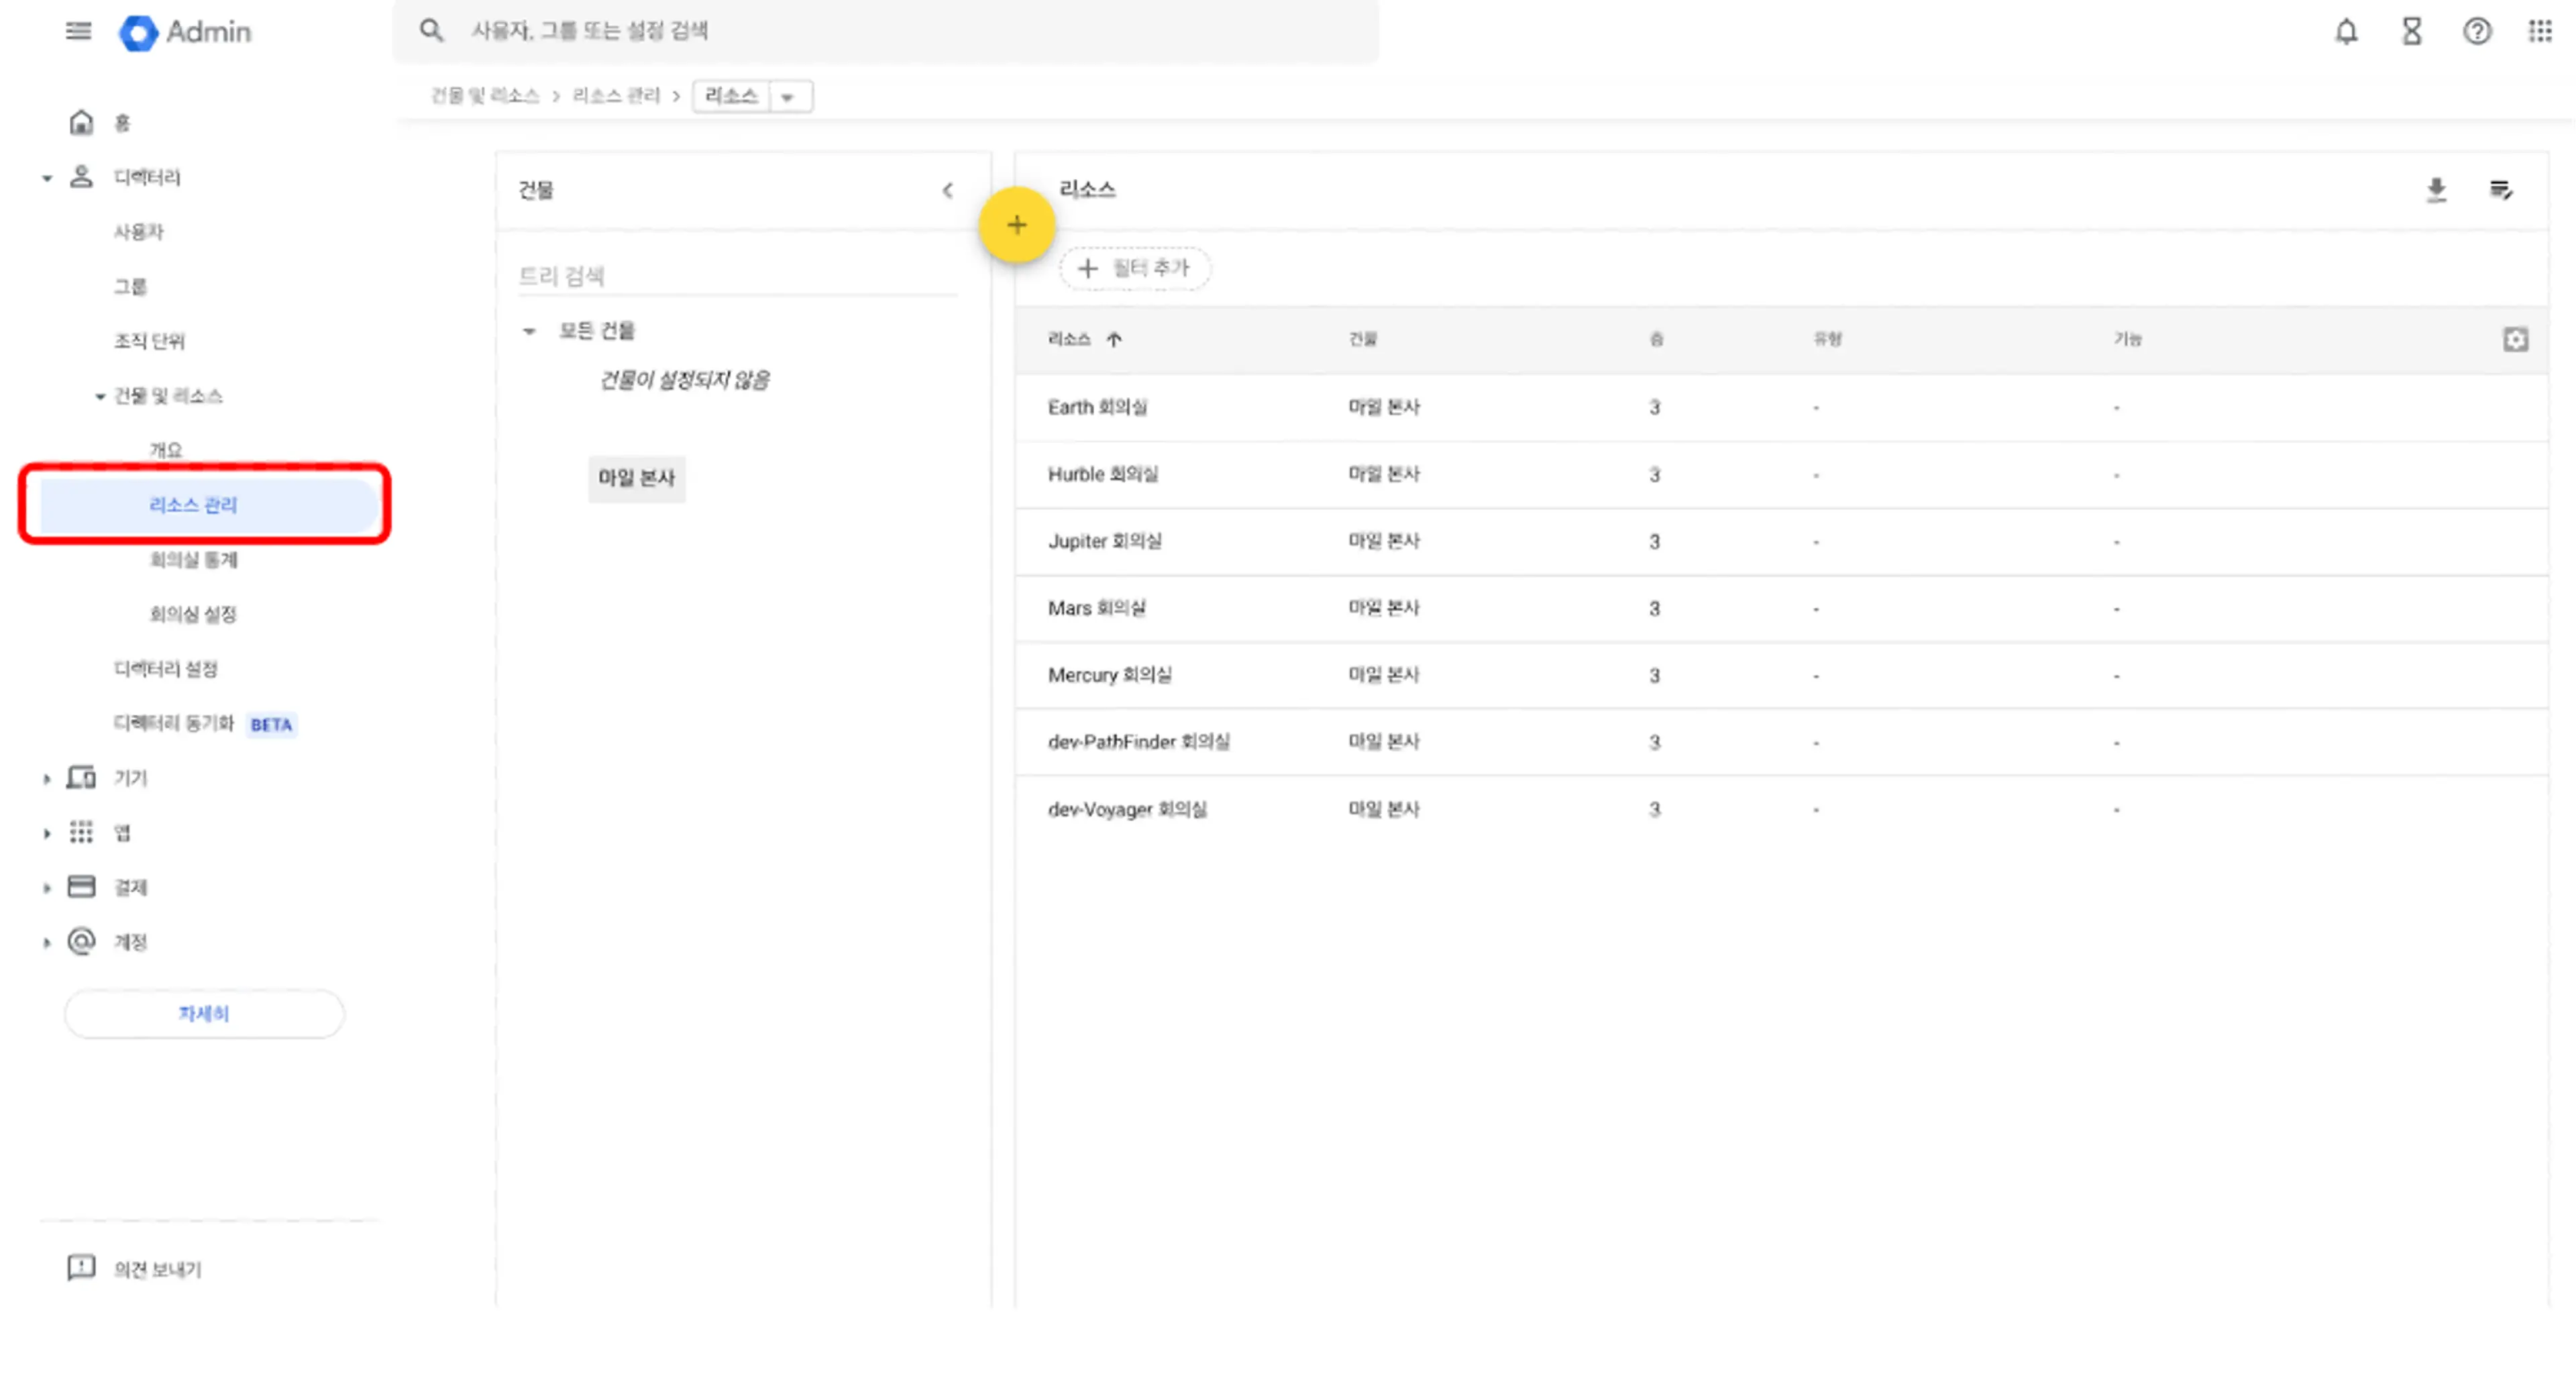Open the notifications bell
Screen dimensions: 2576x1378
(2346, 31)
